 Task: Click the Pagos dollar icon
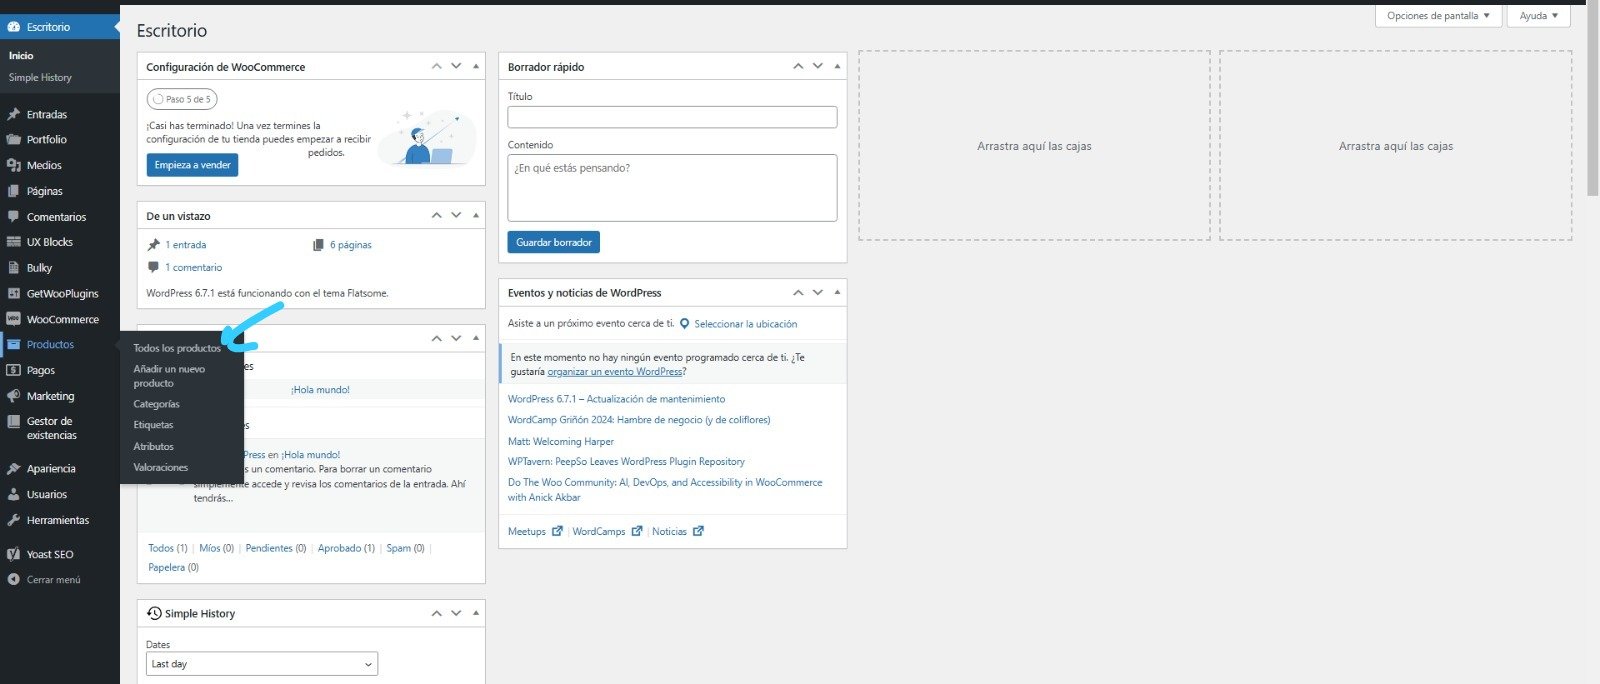point(14,370)
